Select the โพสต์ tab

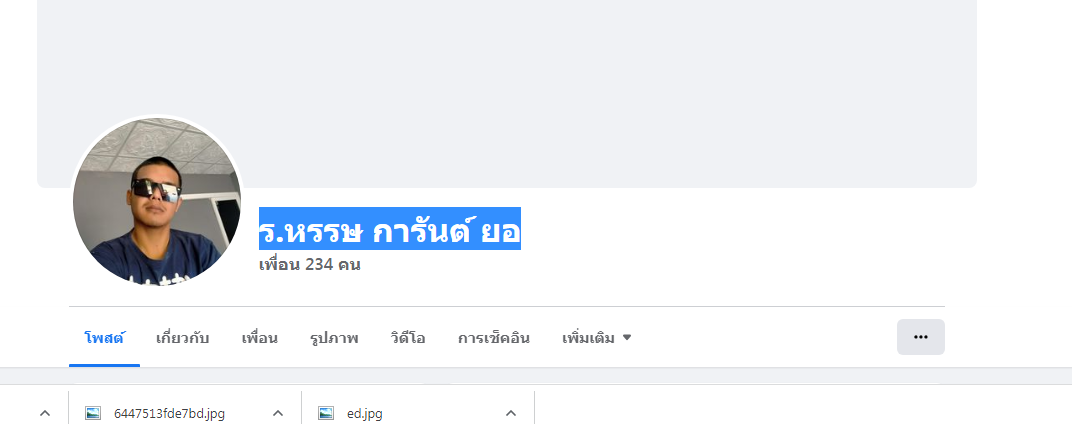[104, 337]
